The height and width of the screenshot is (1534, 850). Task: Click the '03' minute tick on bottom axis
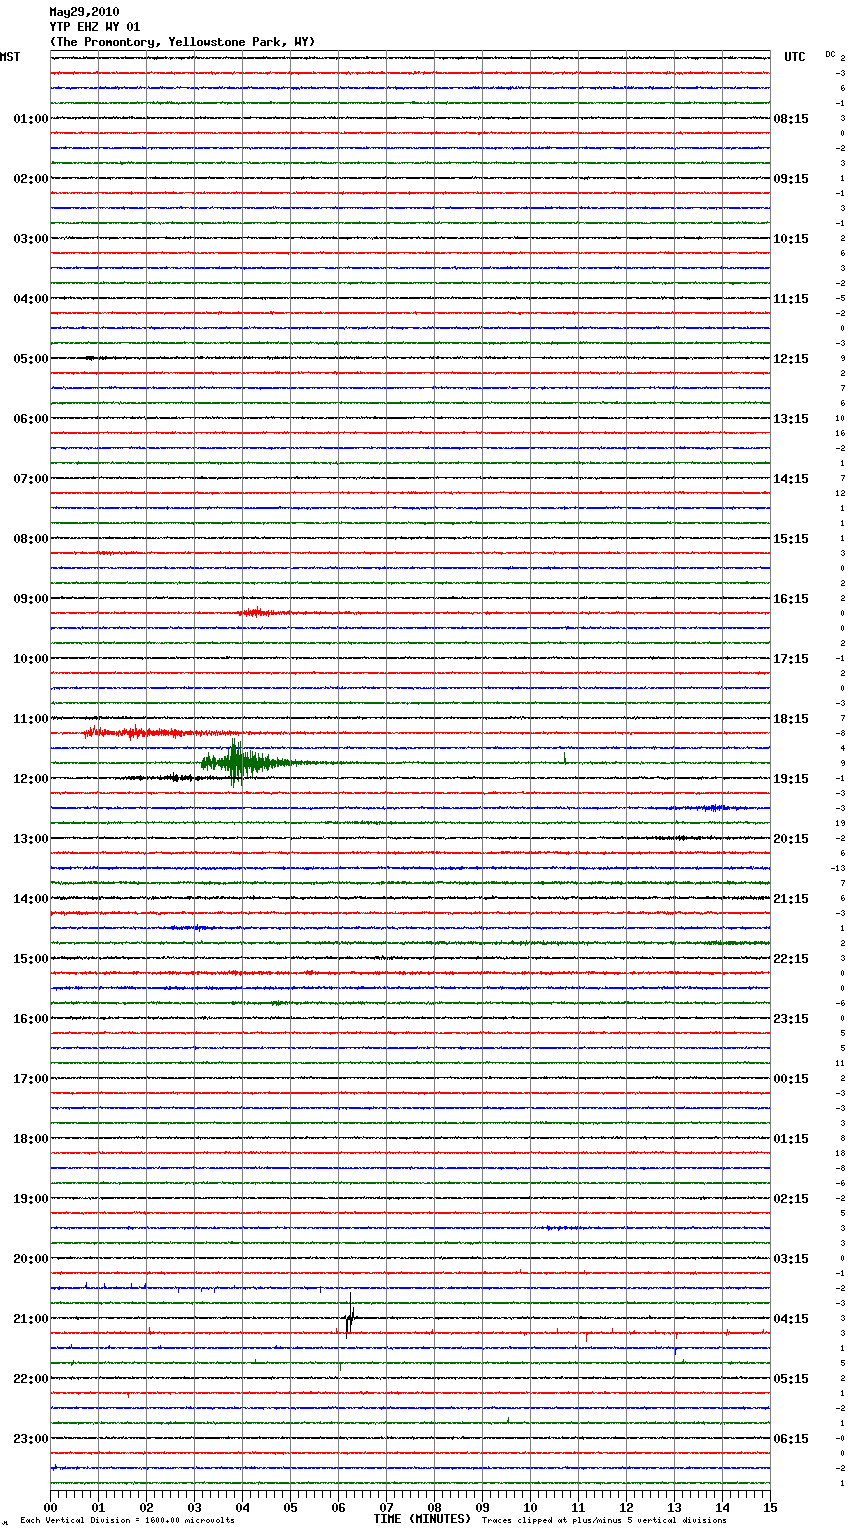pyautogui.click(x=195, y=1507)
